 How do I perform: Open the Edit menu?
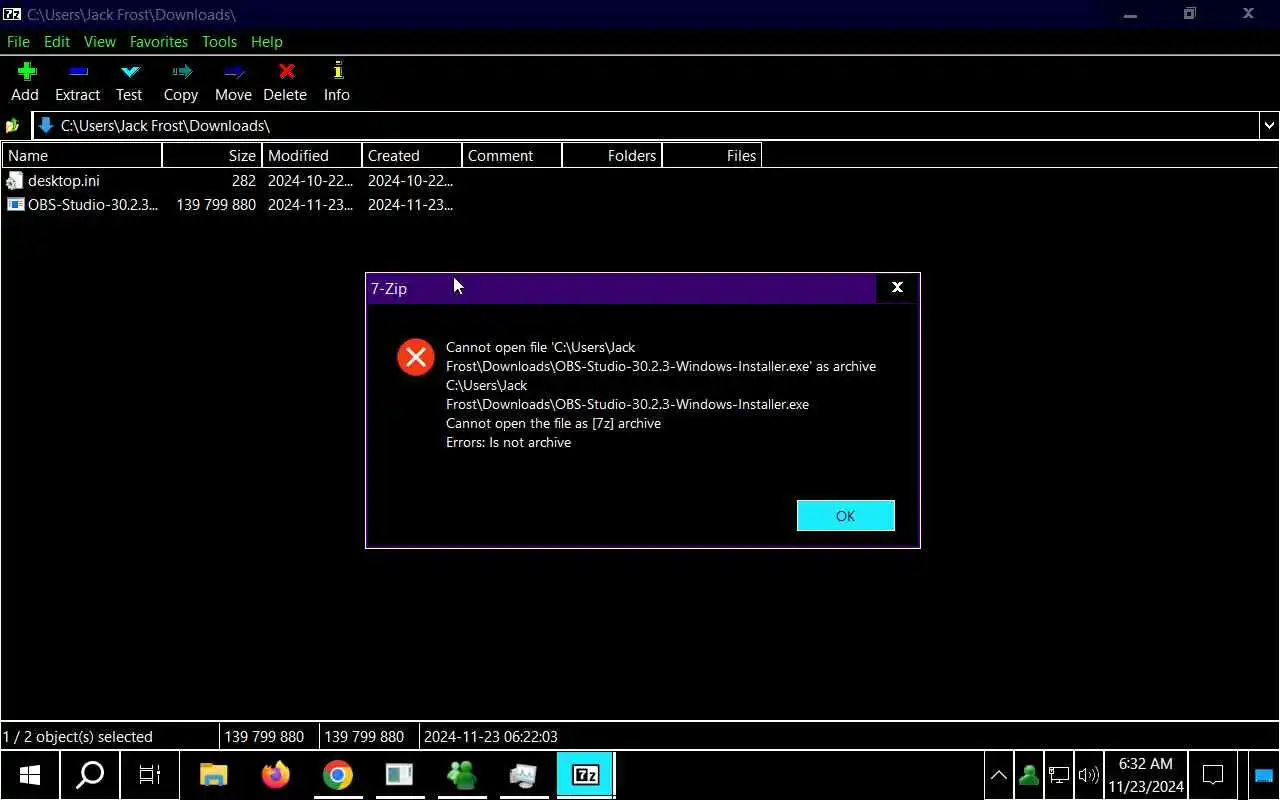point(57,42)
